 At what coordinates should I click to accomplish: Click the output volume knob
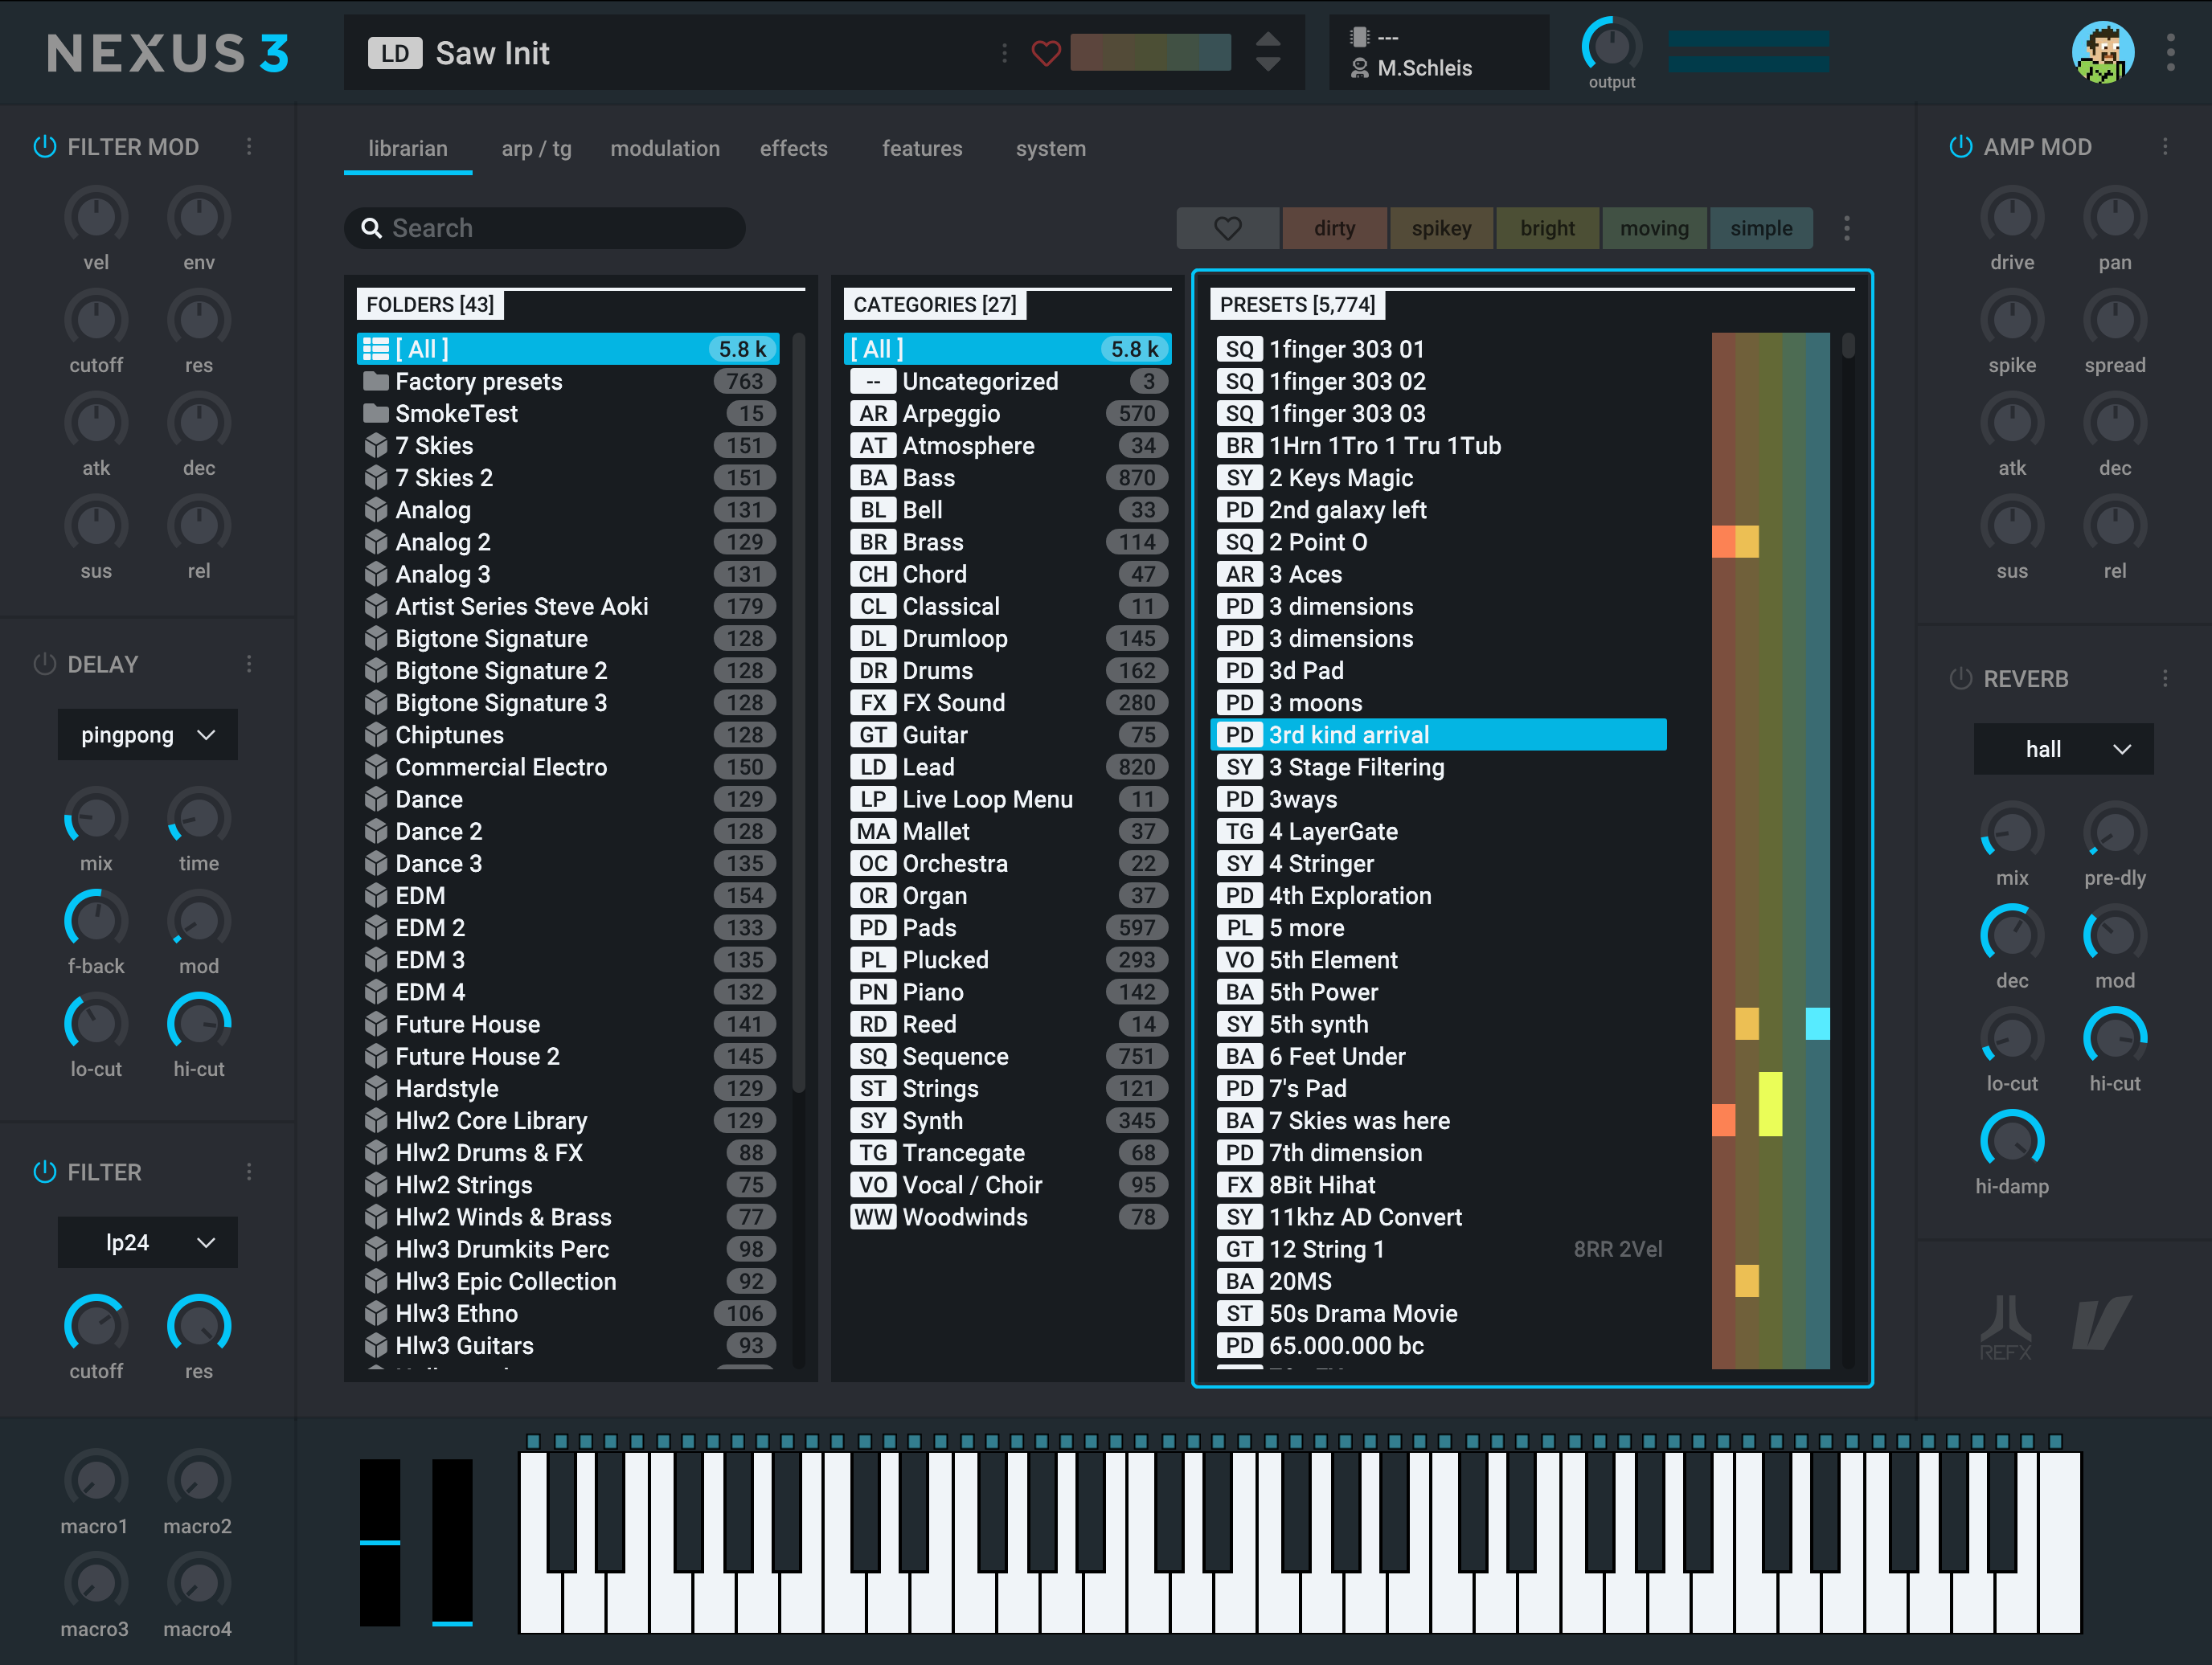1611,45
